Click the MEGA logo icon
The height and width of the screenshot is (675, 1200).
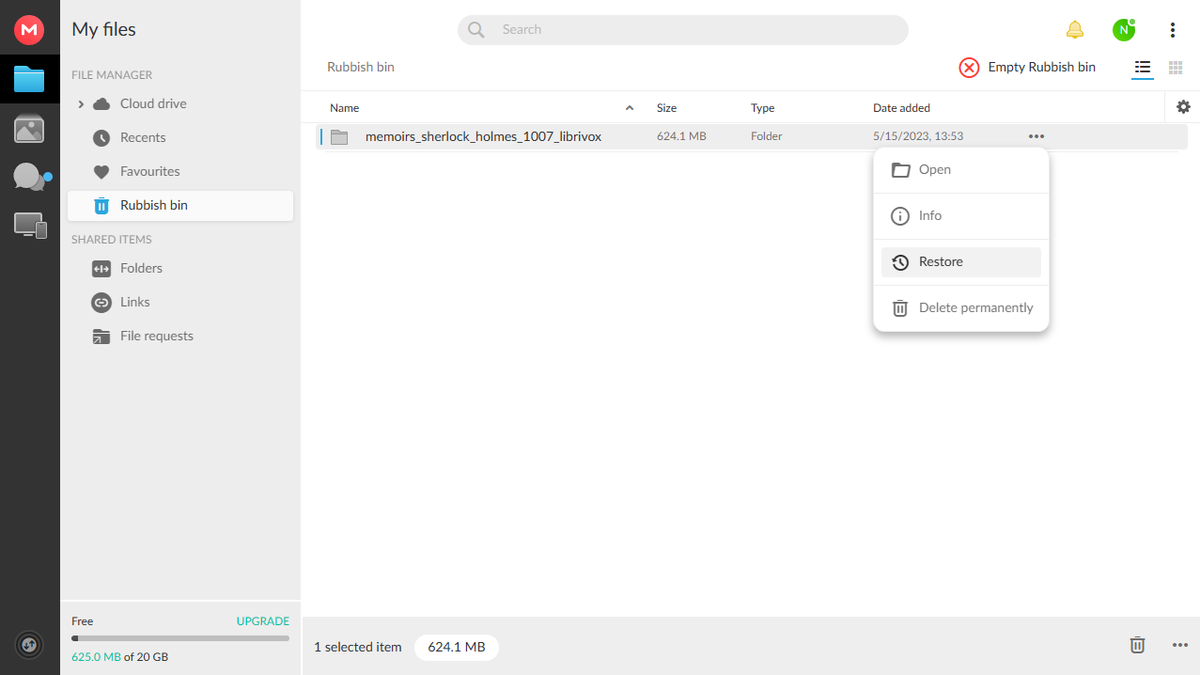click(29, 29)
